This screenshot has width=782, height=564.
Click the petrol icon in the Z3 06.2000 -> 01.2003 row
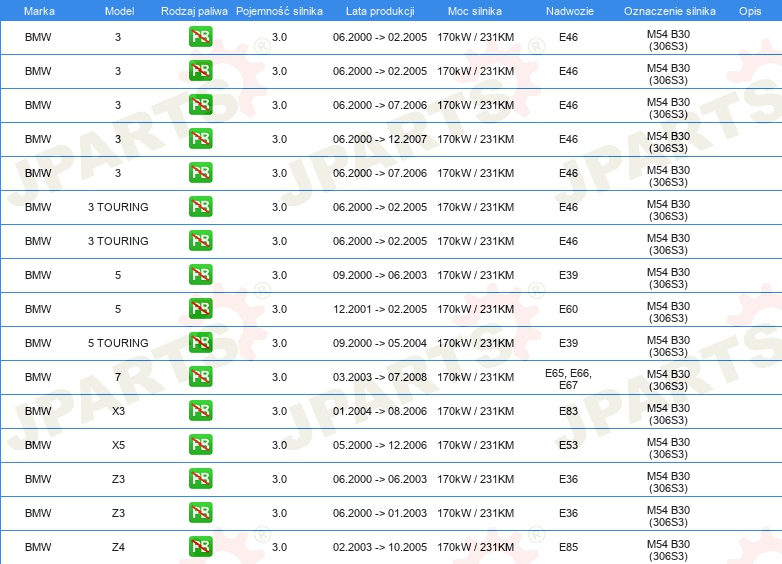(200, 513)
